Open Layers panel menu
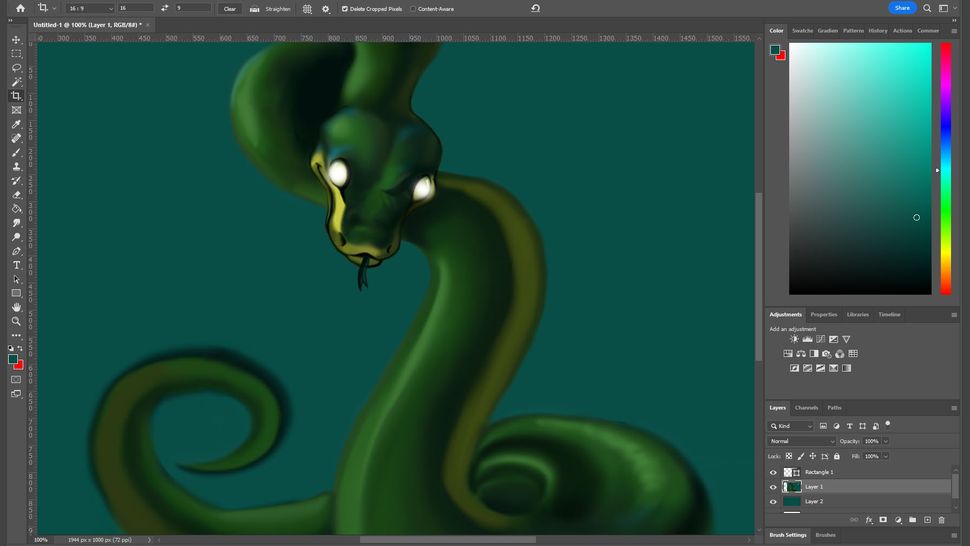The height and width of the screenshot is (546, 970). click(x=954, y=408)
